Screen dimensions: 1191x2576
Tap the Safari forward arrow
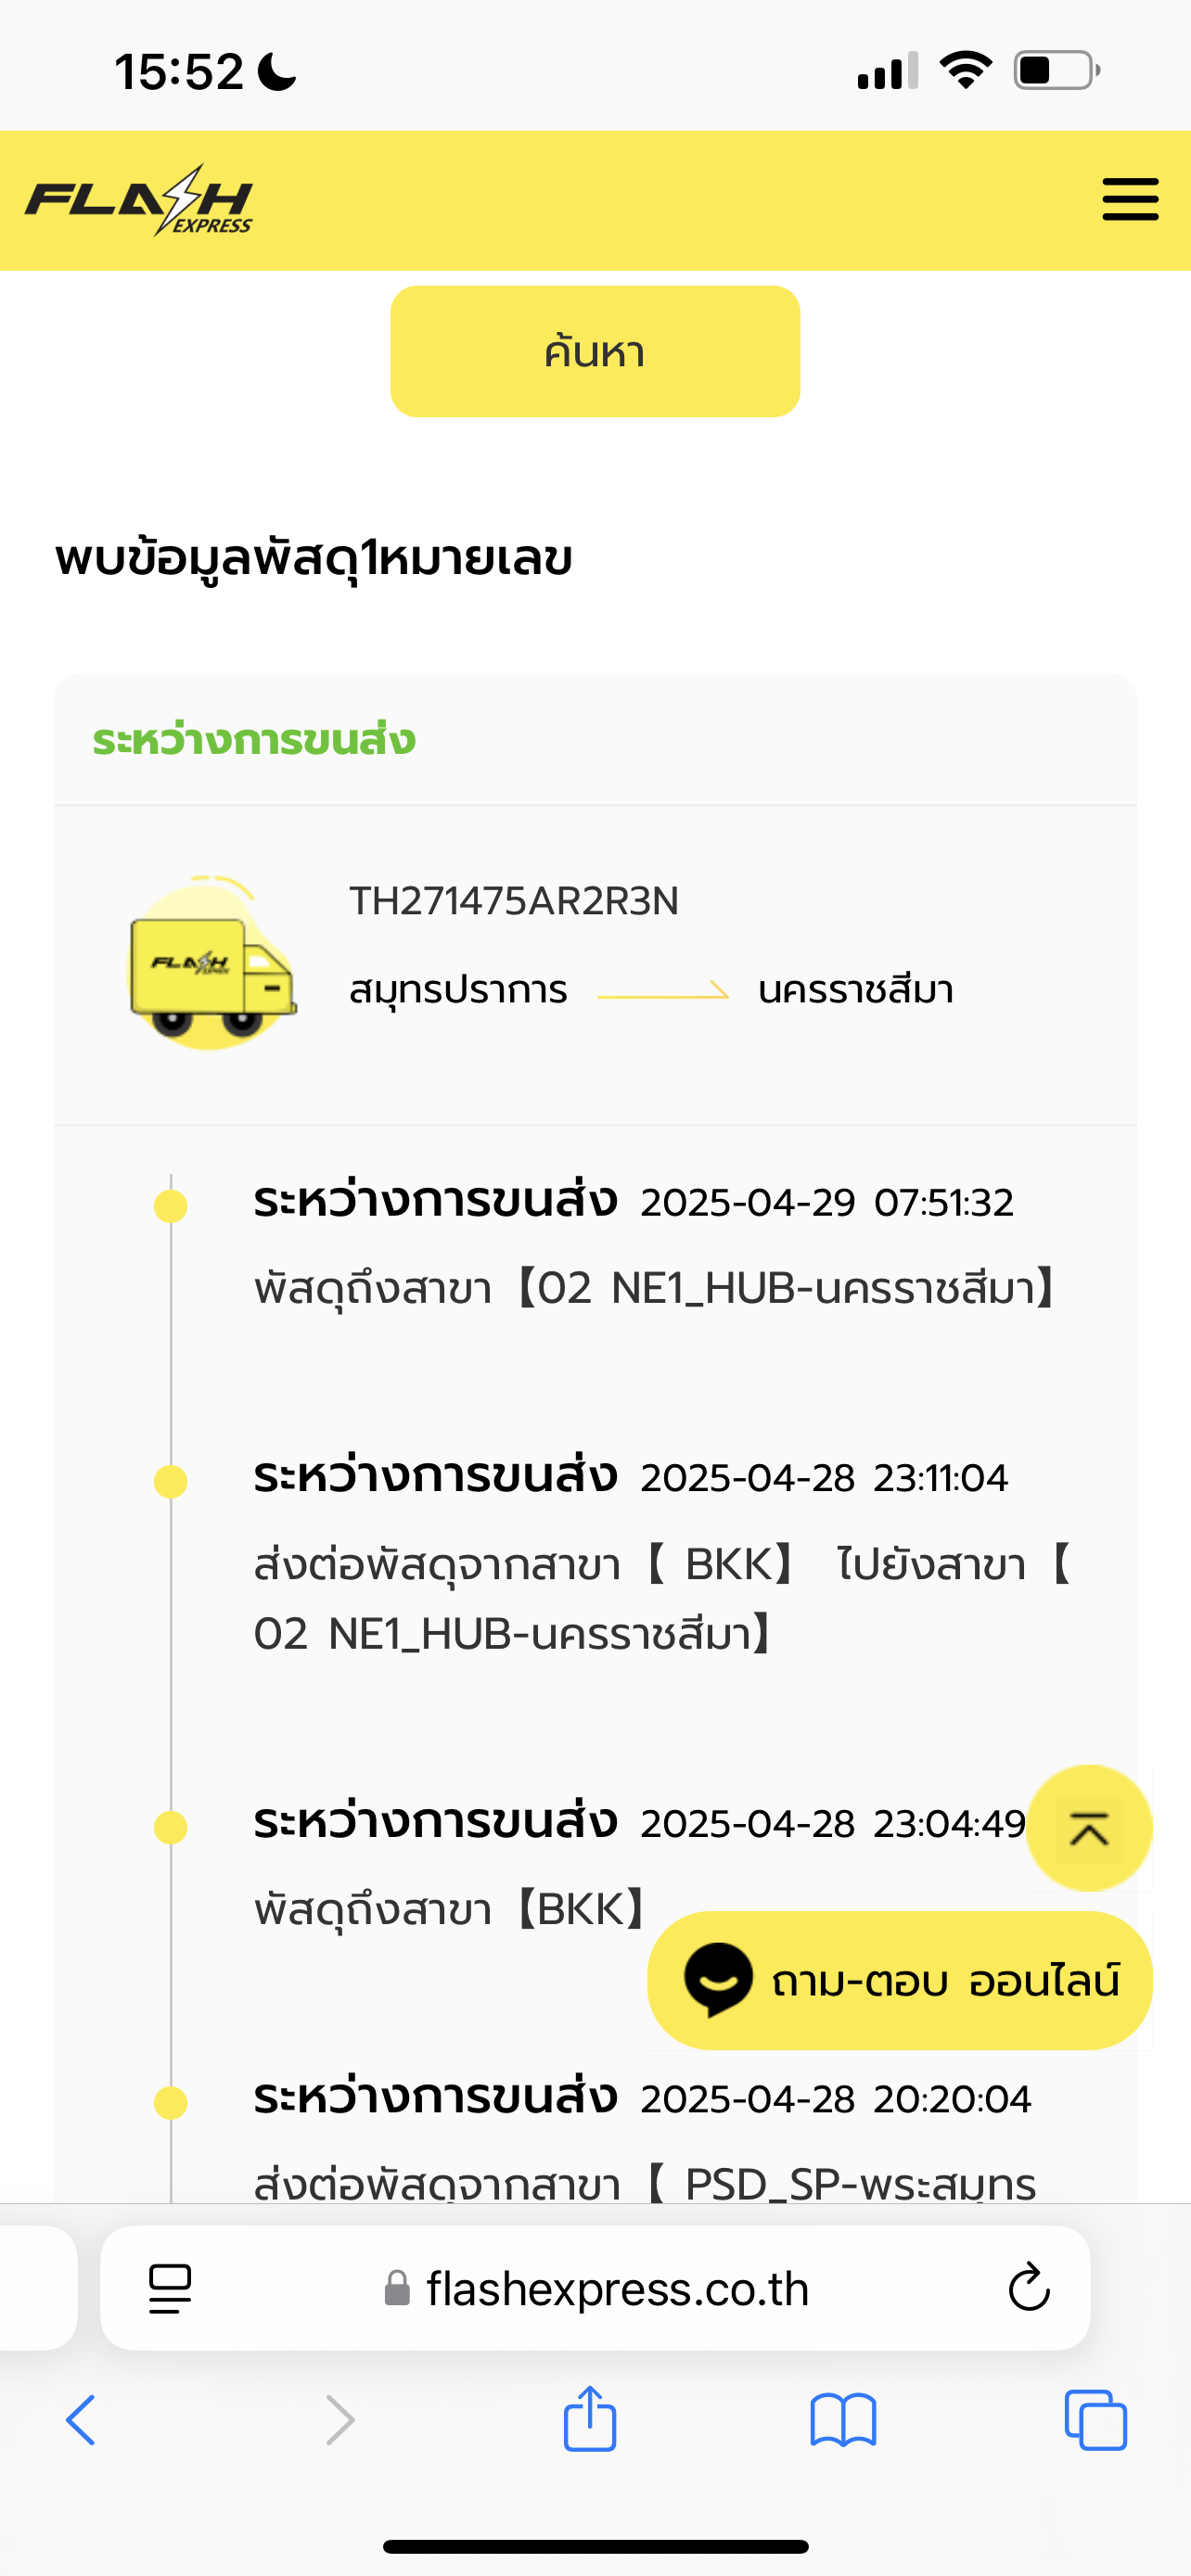[340, 2420]
